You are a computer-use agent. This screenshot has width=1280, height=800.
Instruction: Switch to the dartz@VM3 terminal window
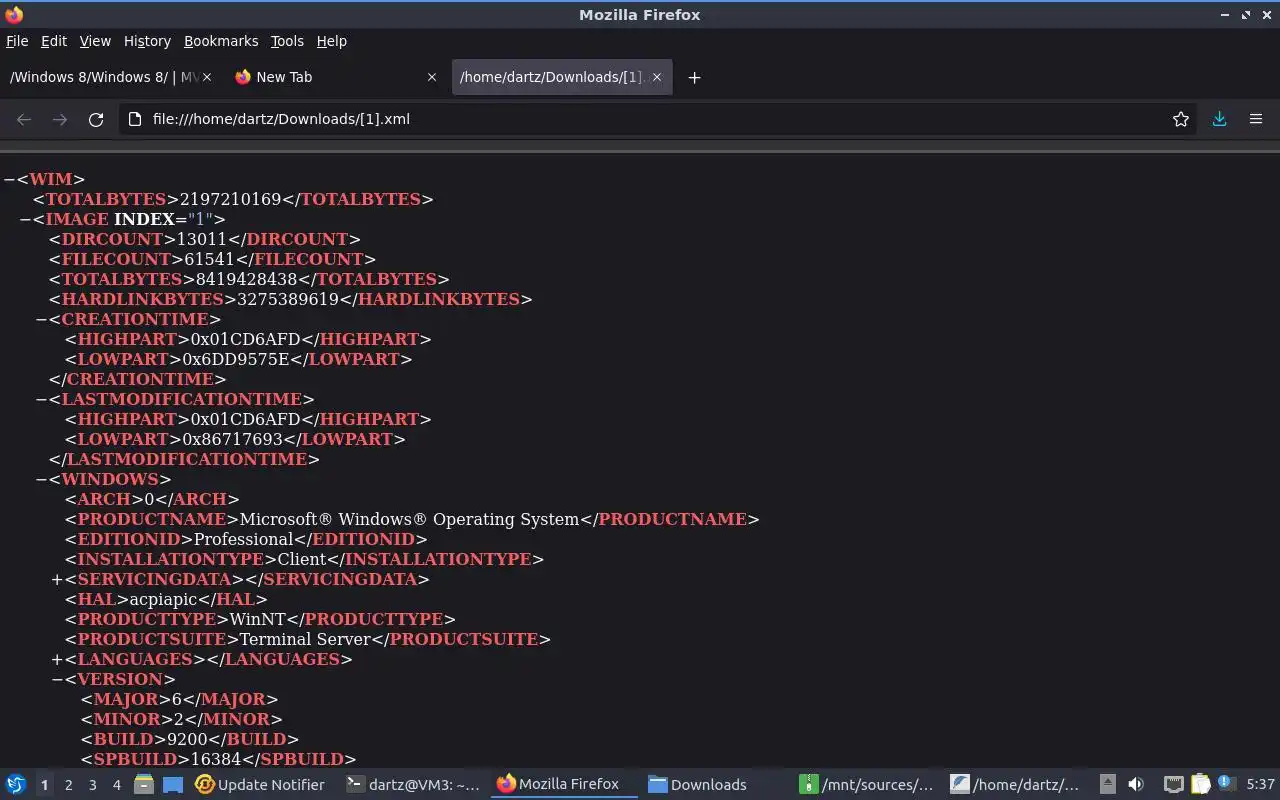413,784
